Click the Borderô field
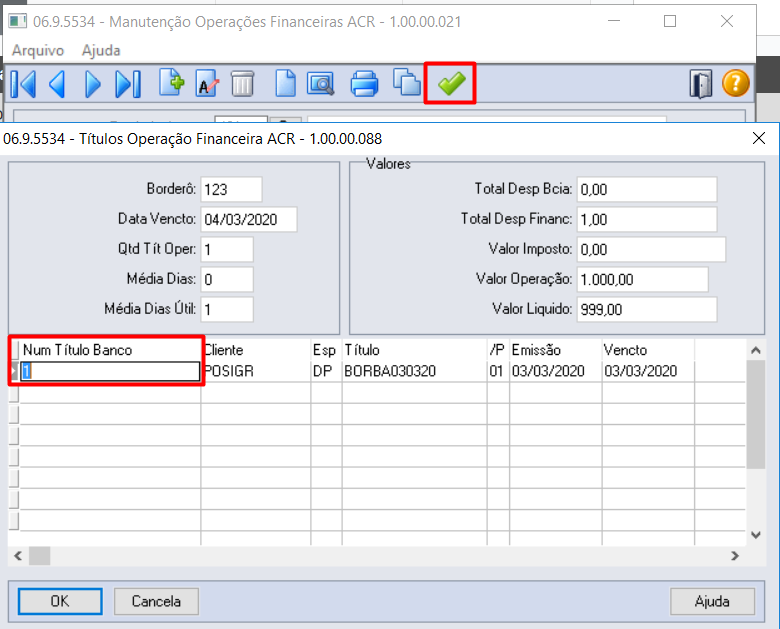The height and width of the screenshot is (629, 780). [x=231, y=190]
